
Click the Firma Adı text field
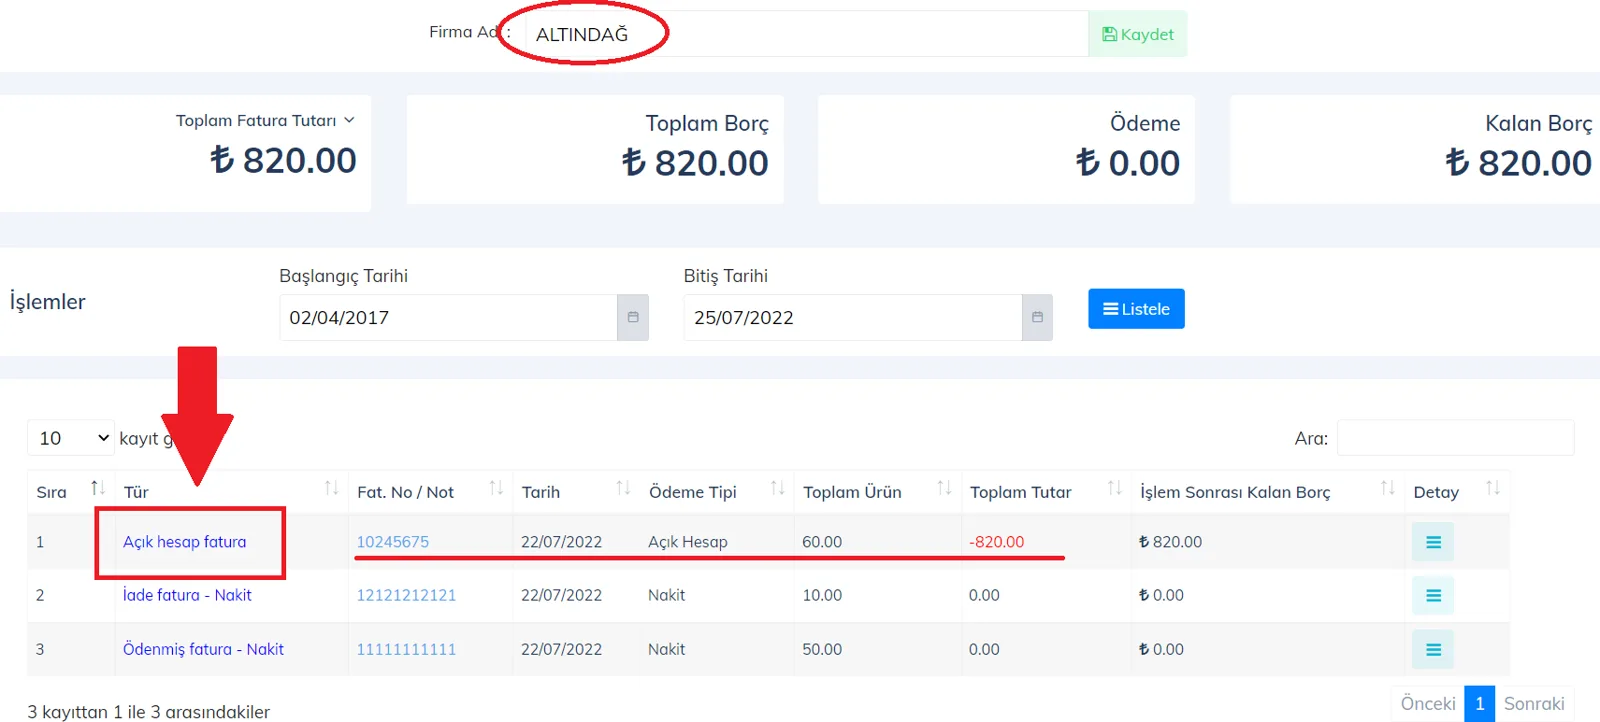806,34
